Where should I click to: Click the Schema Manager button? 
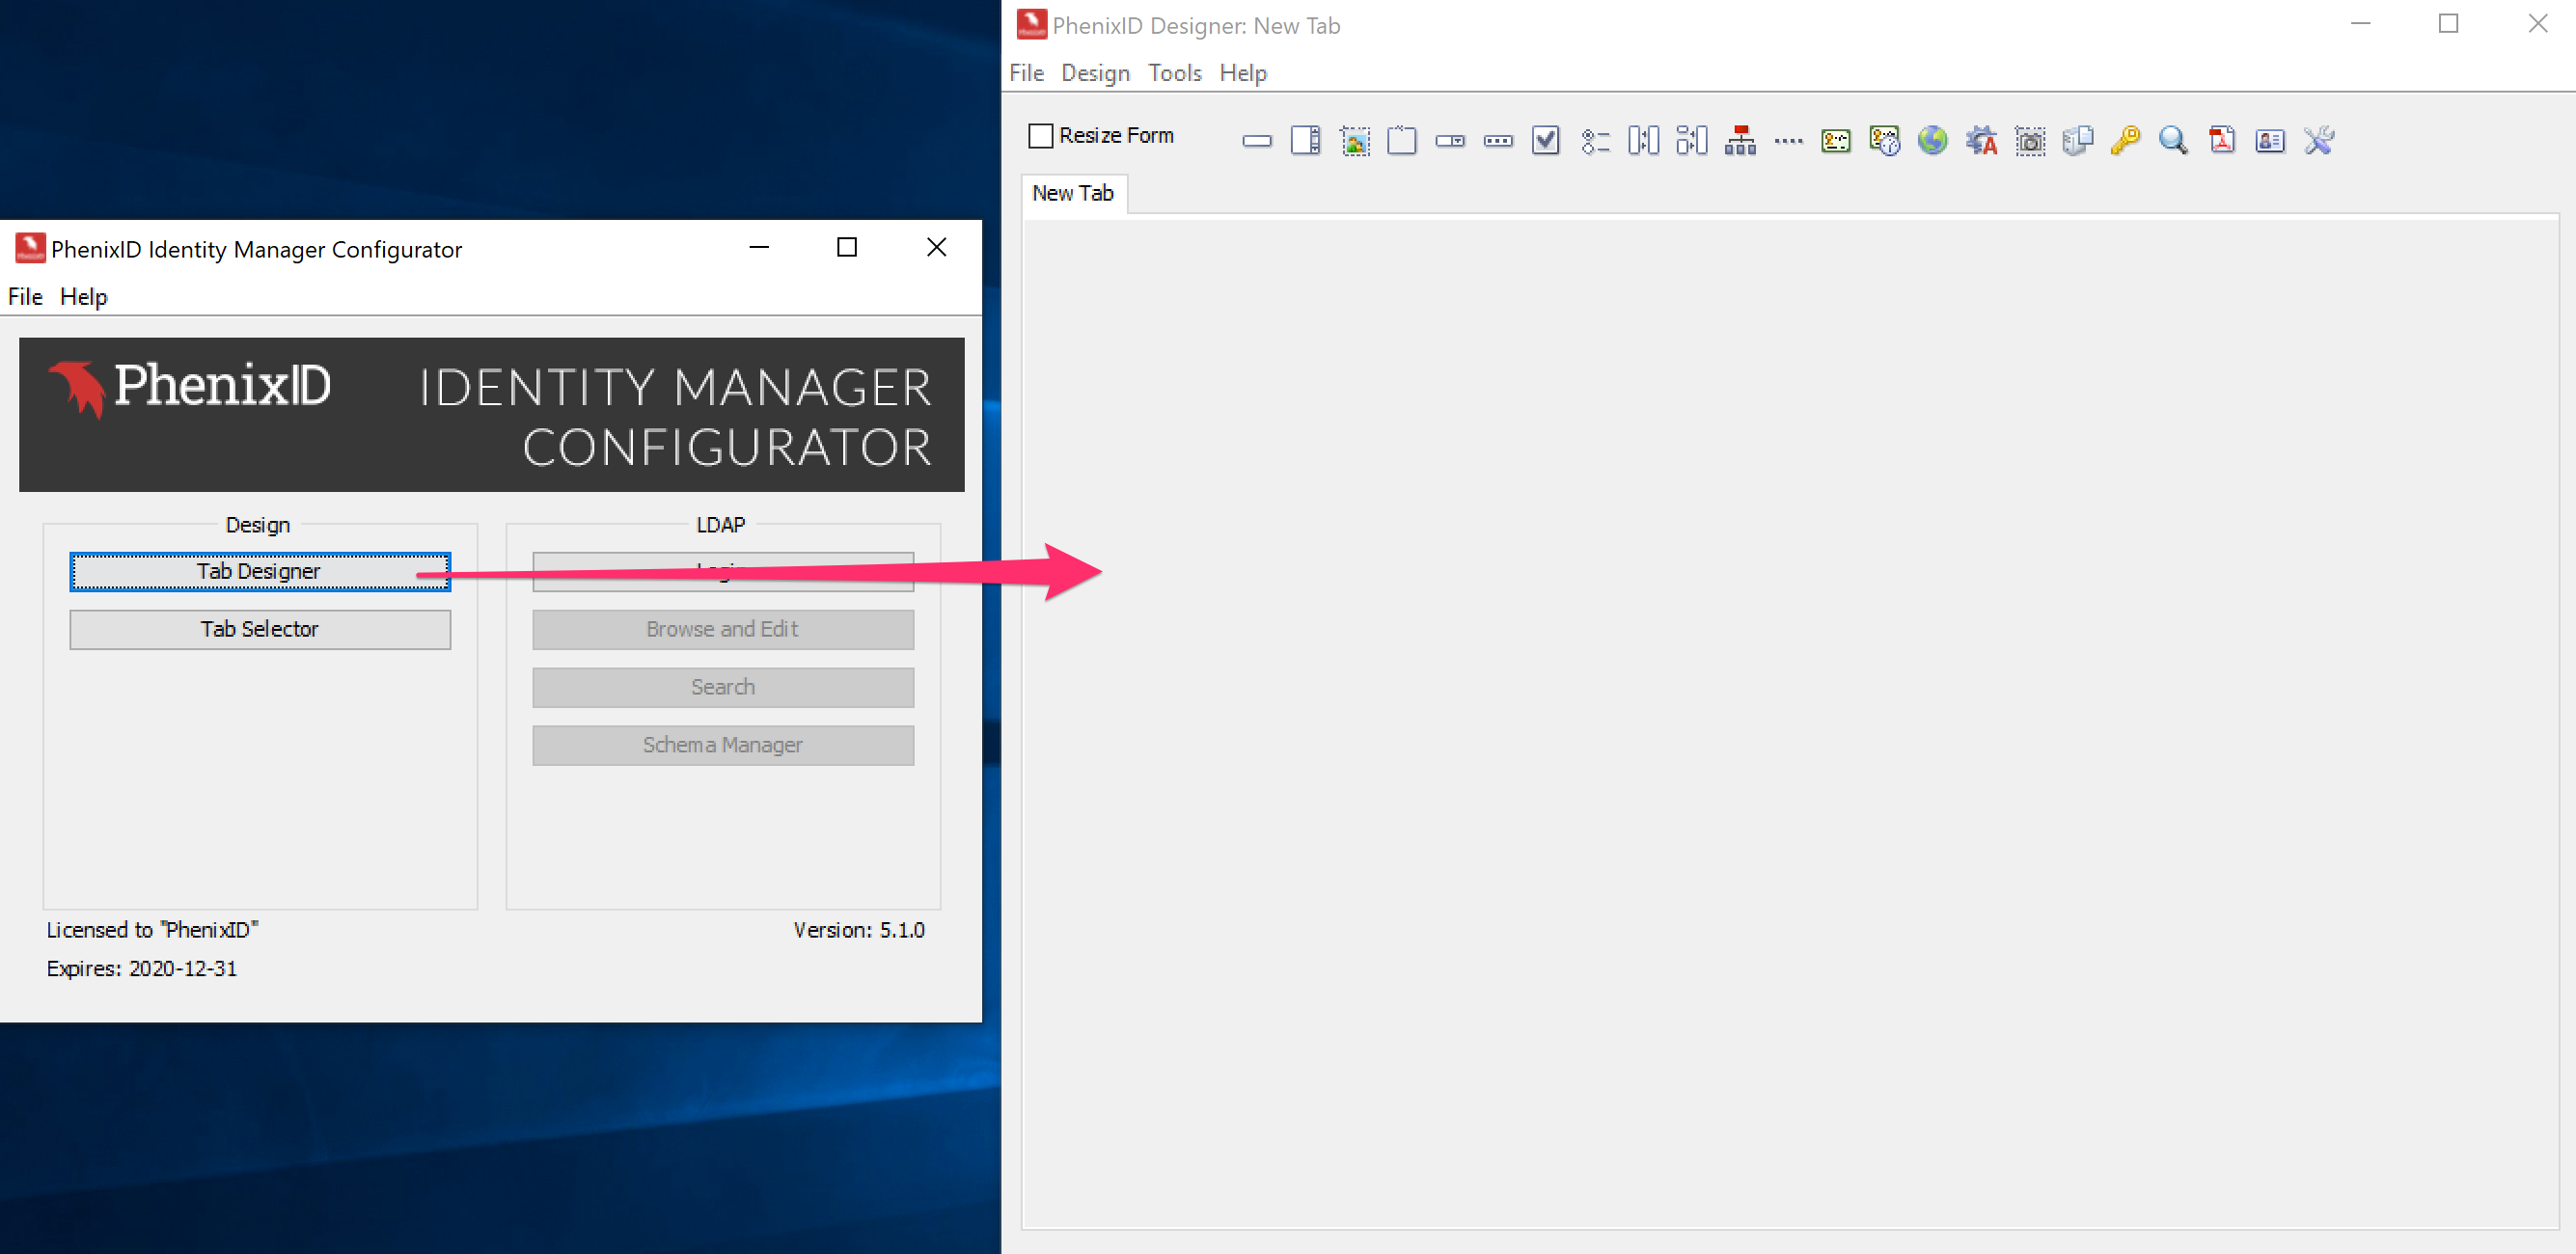[722, 746]
